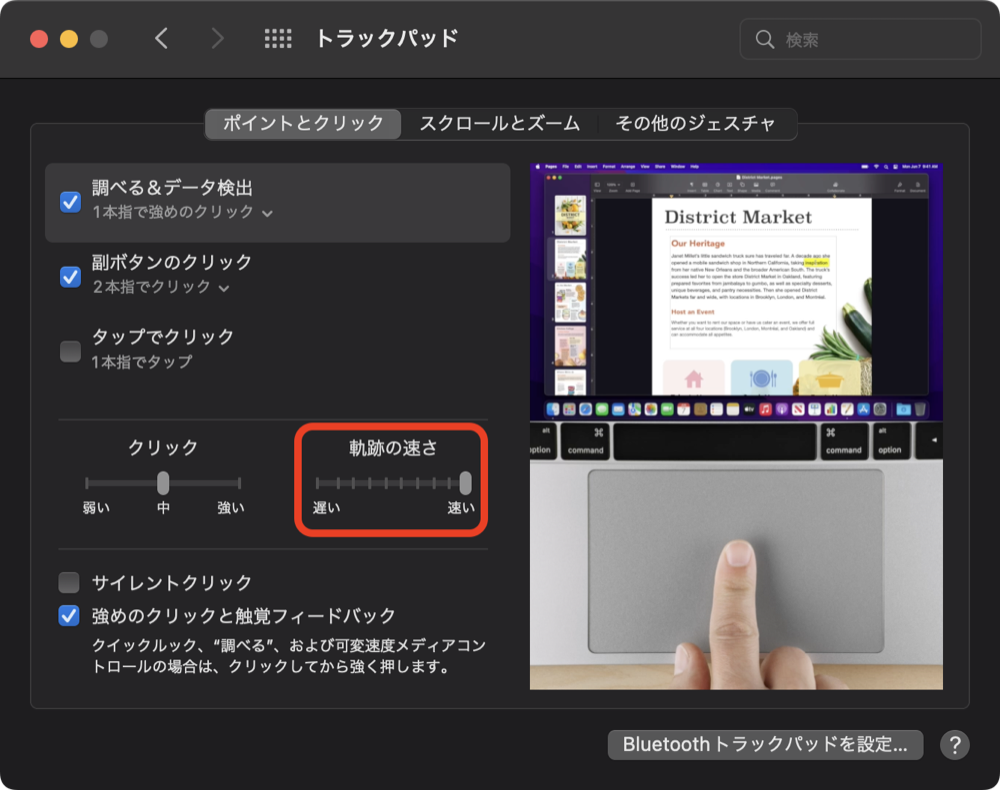1000x790 pixels.
Task: Open help with the question mark button
Action: coord(955,745)
